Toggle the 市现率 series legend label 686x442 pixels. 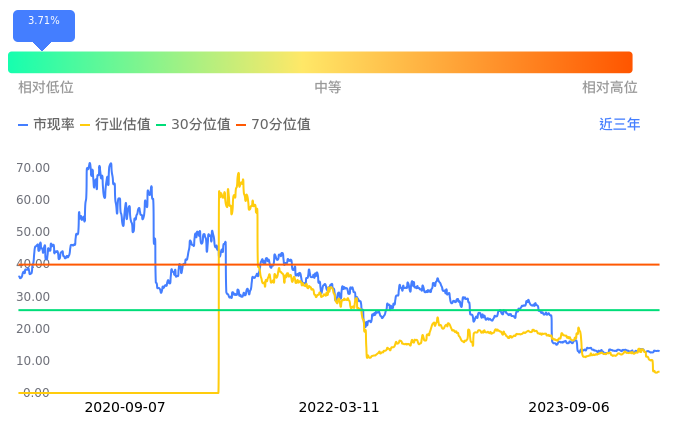[54, 125]
